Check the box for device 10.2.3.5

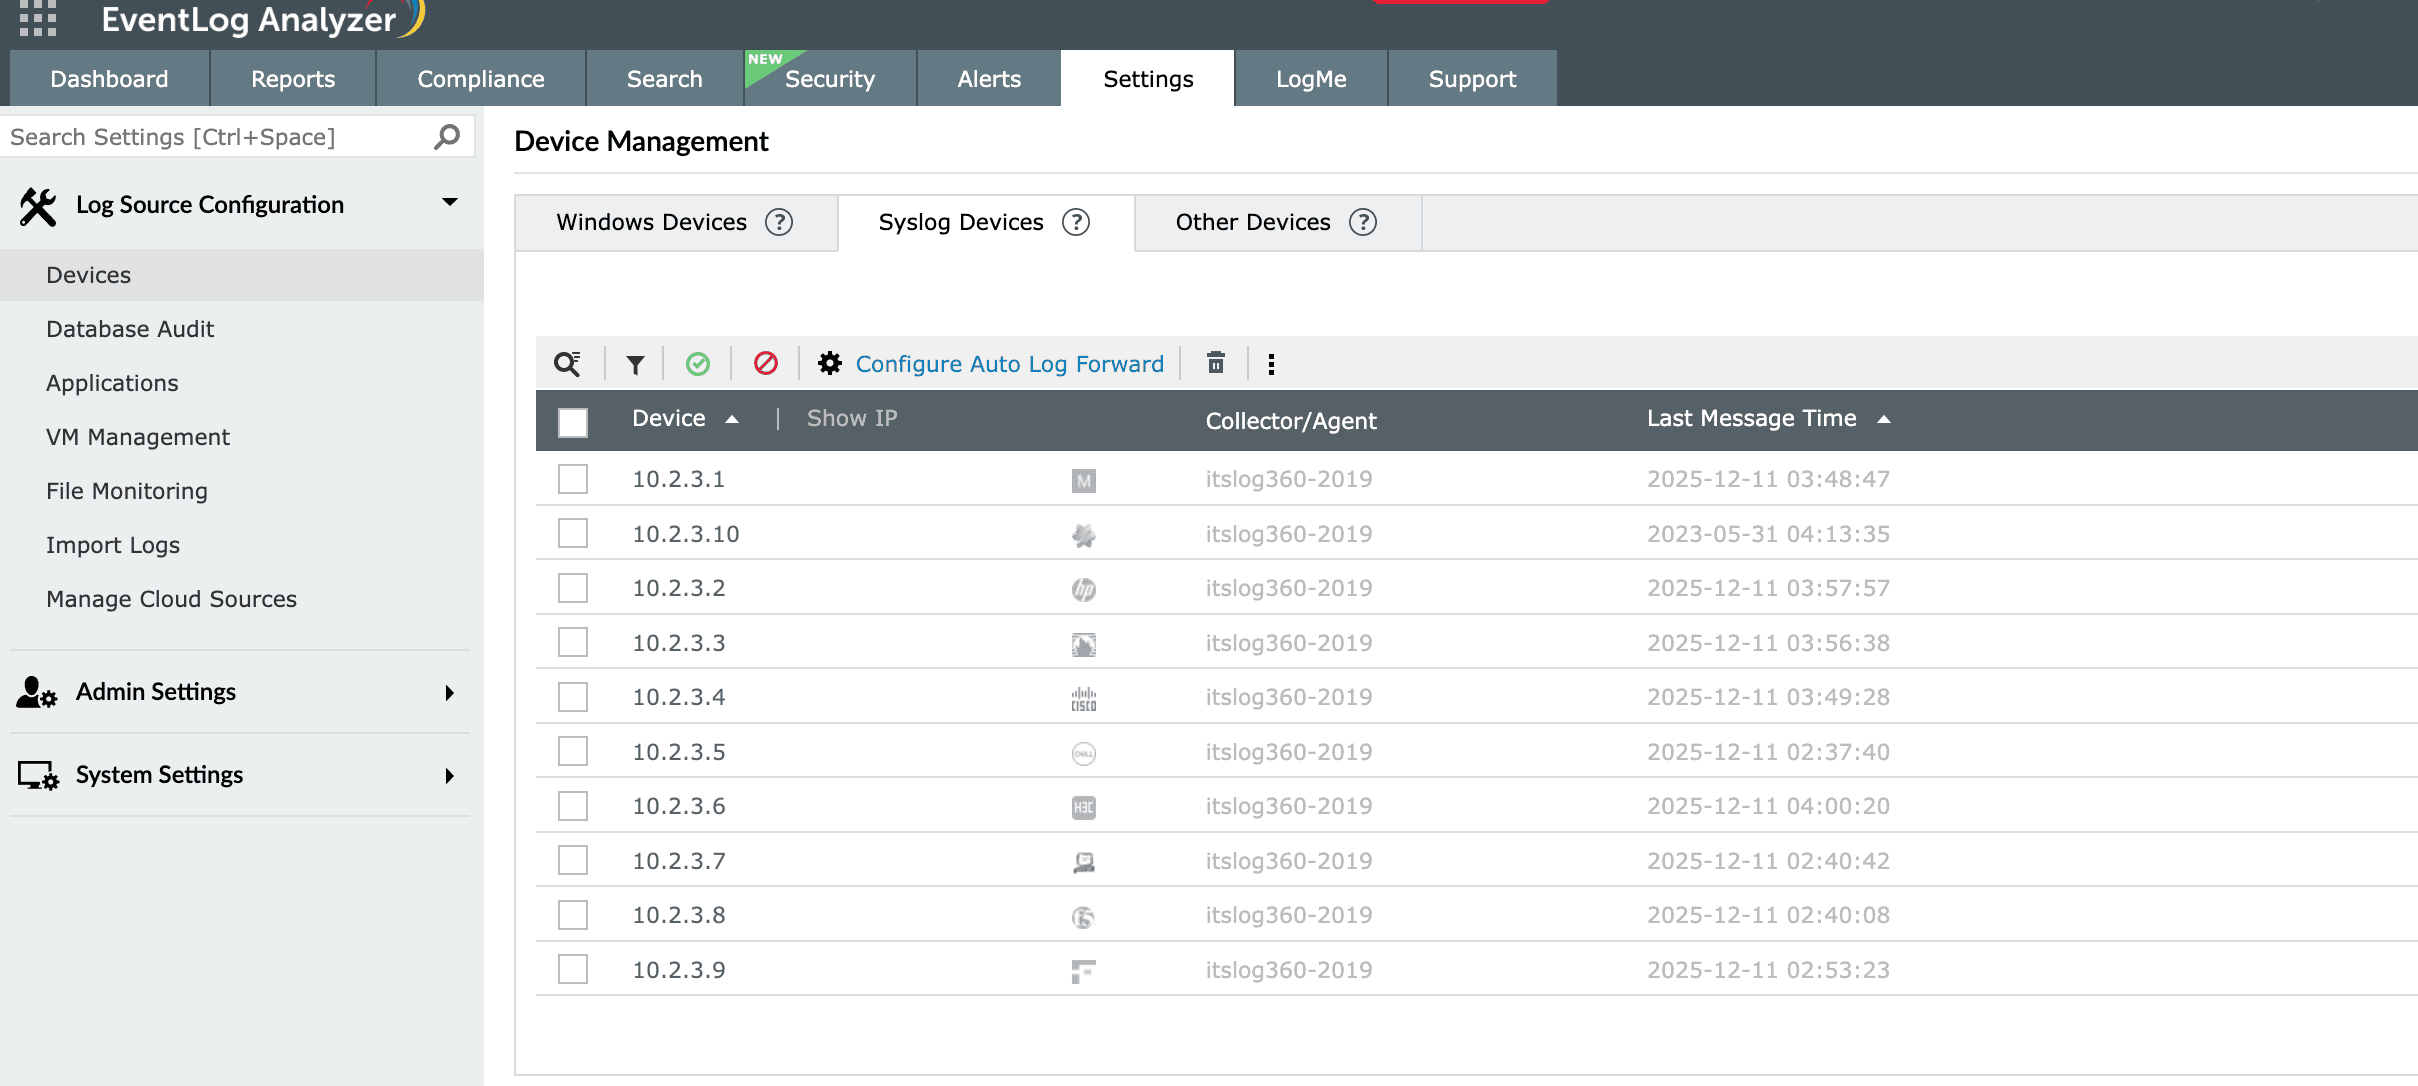573,751
